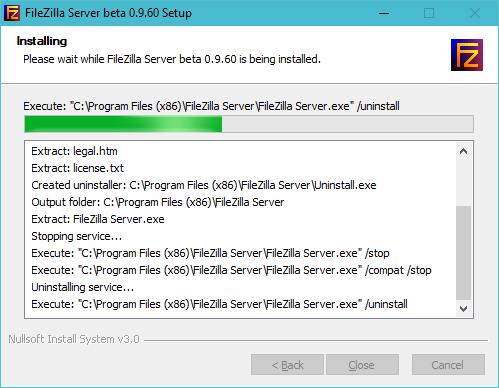The image size is (499, 388).
Task: Close the setup window with the X
Action: point(475,13)
